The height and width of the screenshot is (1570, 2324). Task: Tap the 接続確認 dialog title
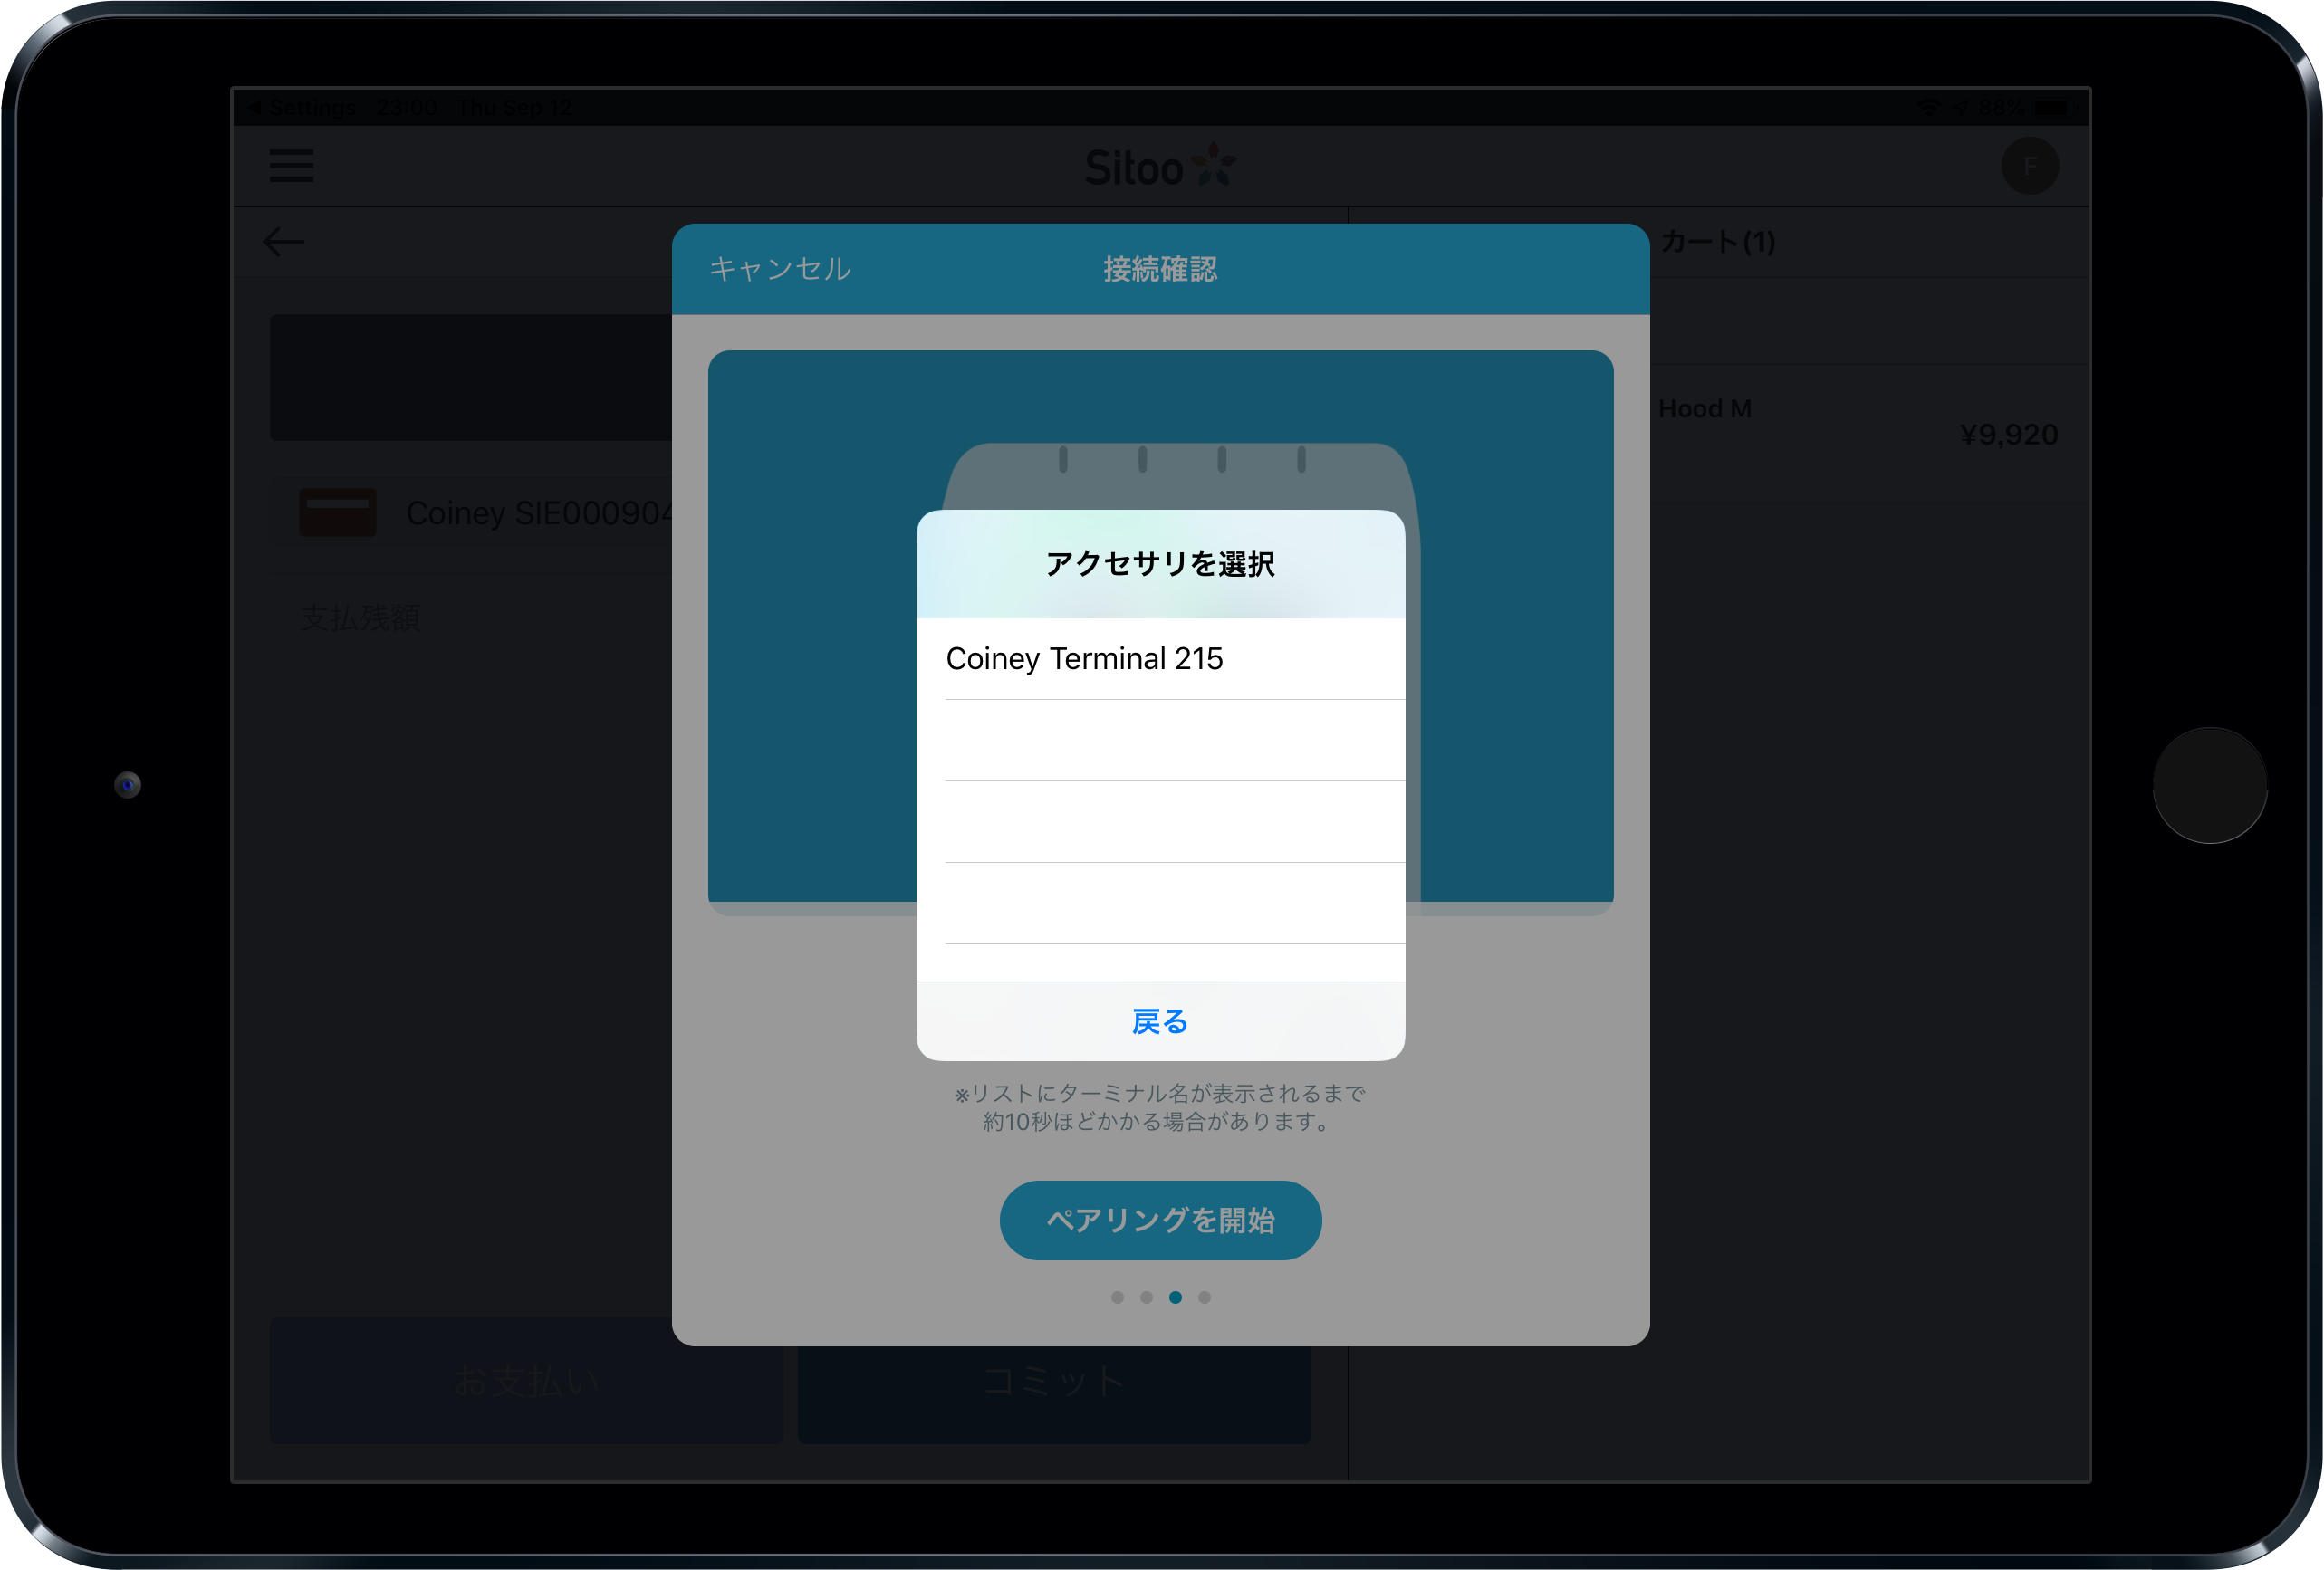click(x=1160, y=269)
